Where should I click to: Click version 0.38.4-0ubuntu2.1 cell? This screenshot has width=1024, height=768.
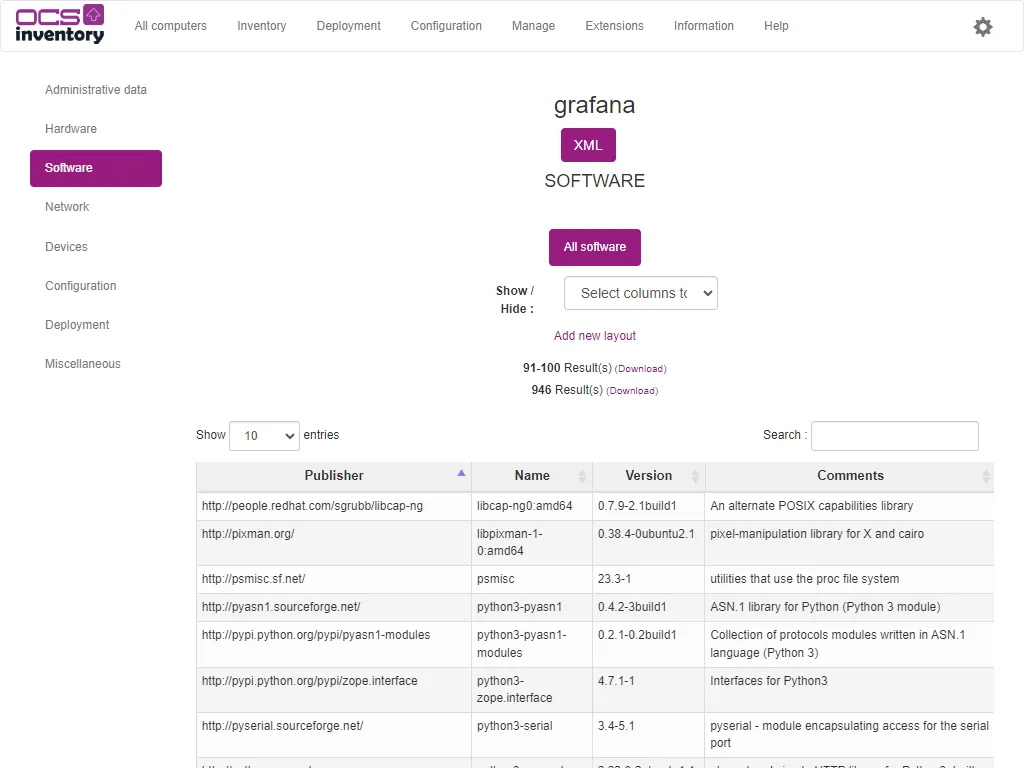(648, 543)
